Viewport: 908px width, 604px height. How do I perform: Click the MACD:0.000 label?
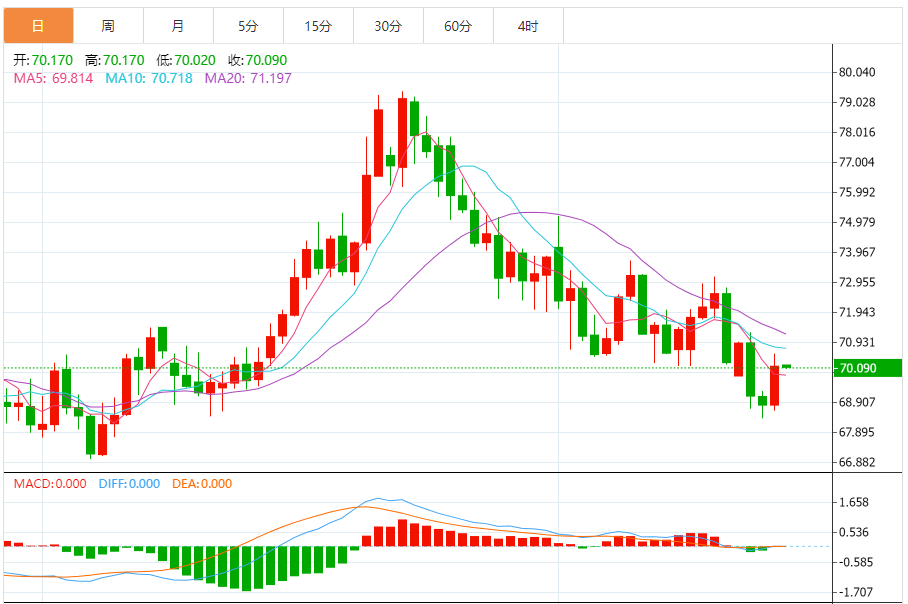(x=50, y=484)
